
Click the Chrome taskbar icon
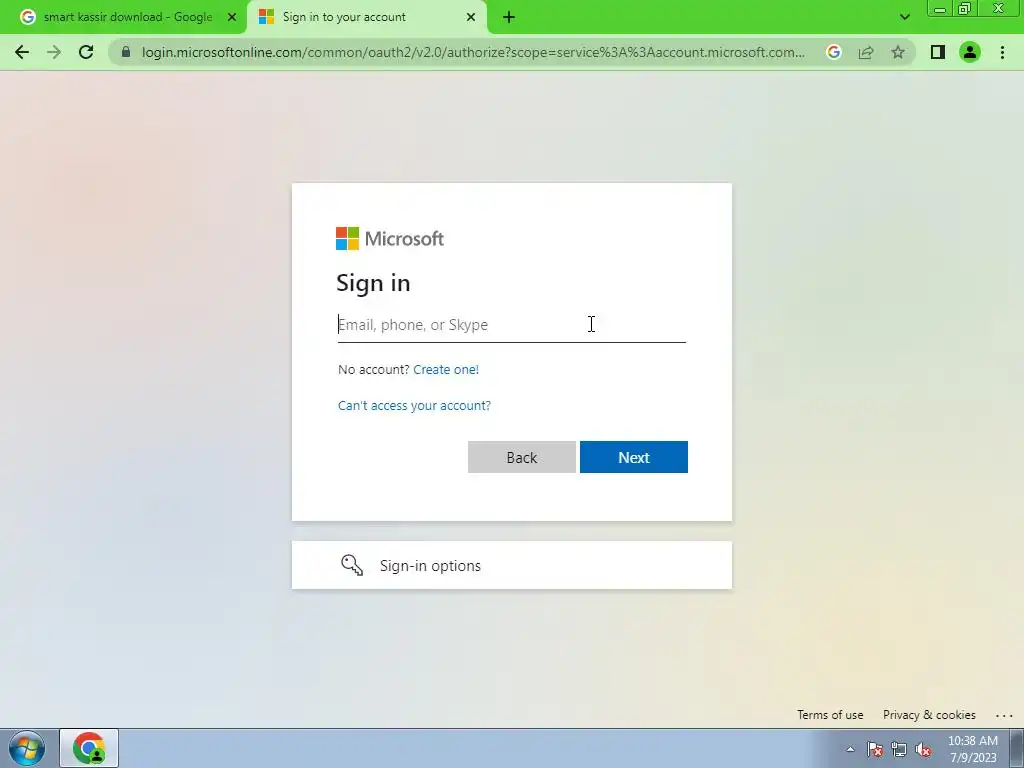(89, 748)
